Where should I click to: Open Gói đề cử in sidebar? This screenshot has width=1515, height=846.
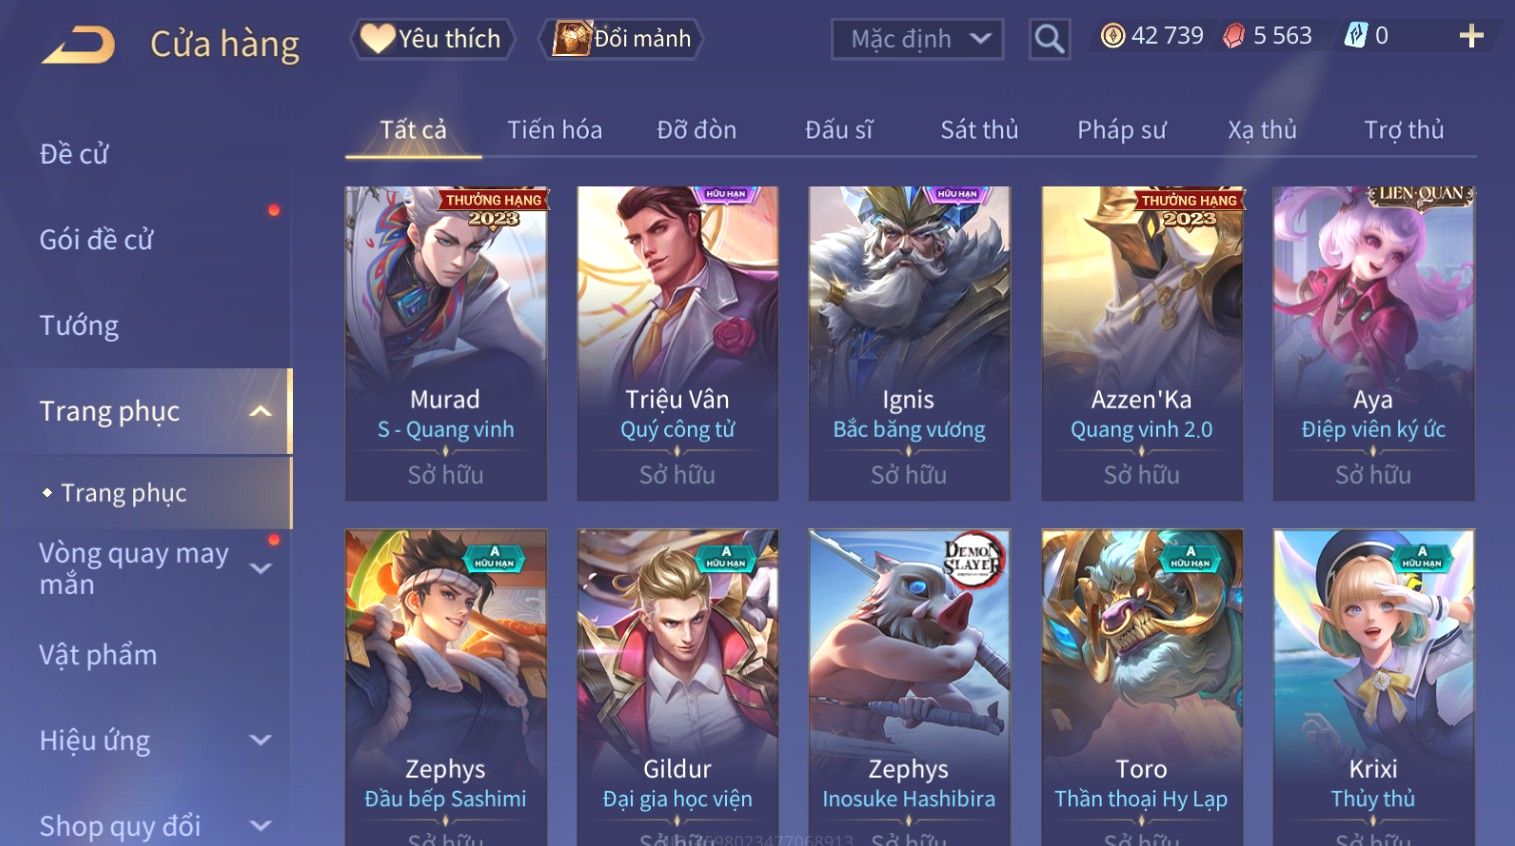pos(96,240)
